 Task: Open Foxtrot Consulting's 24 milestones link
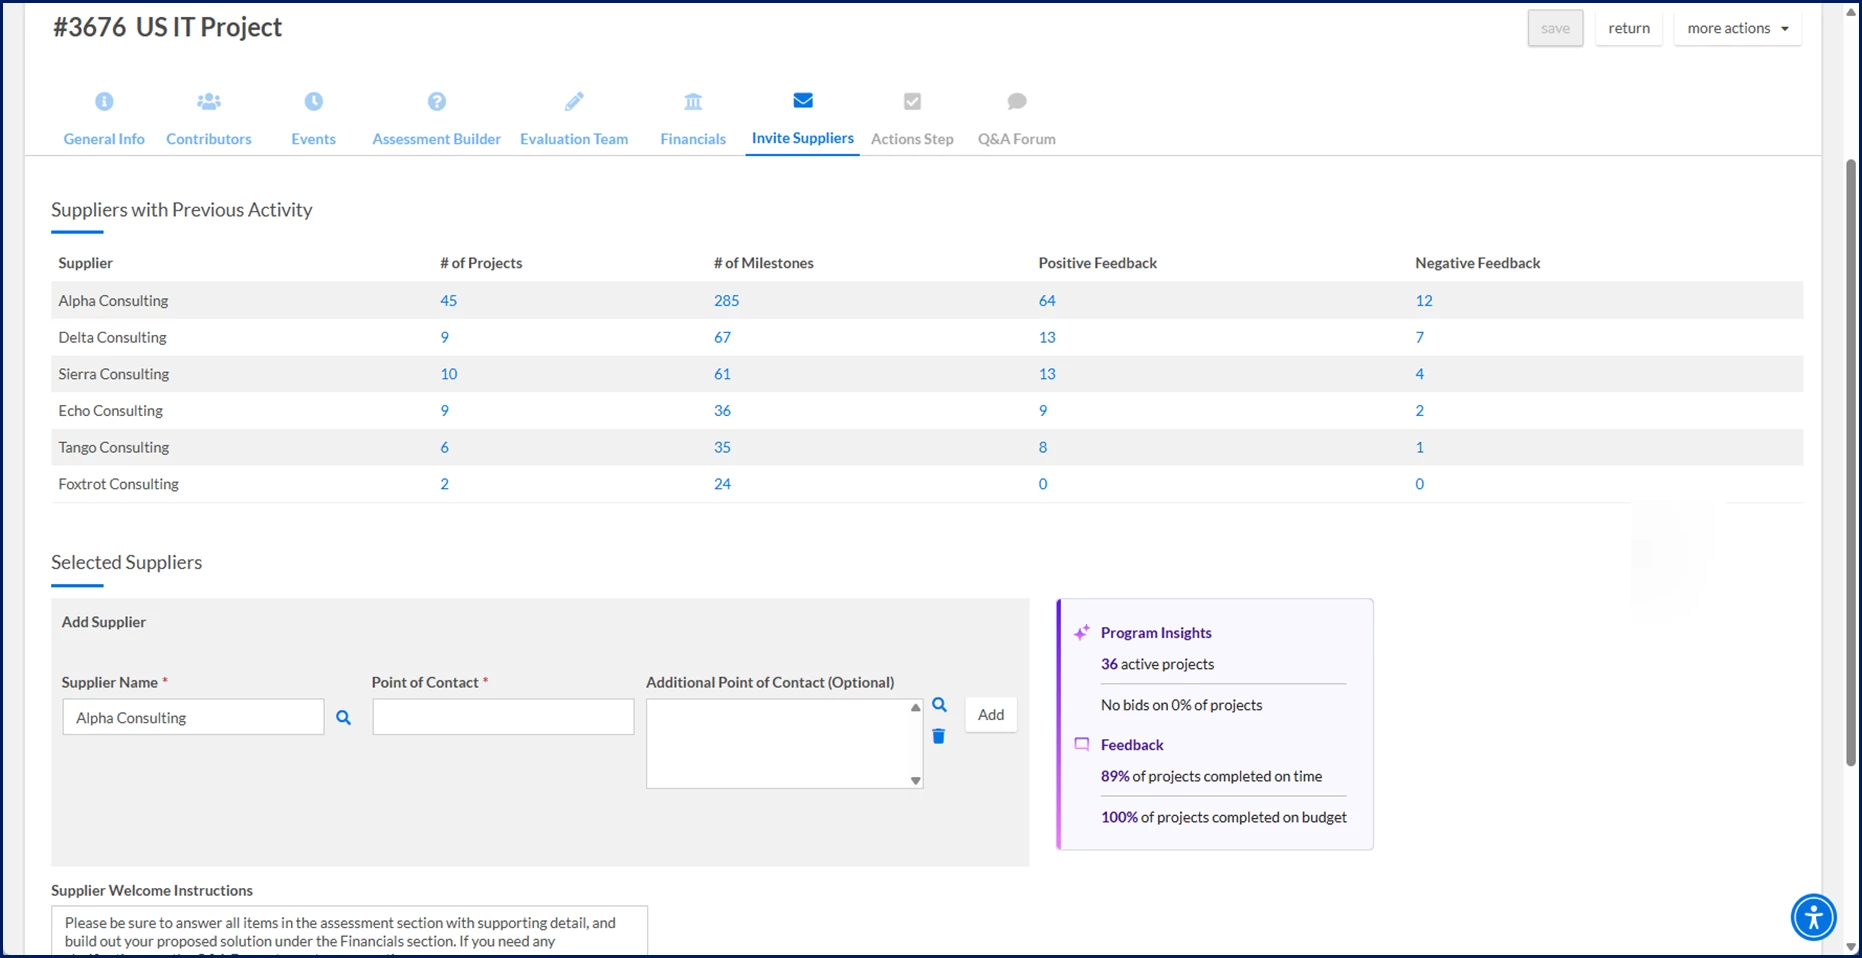coord(722,484)
